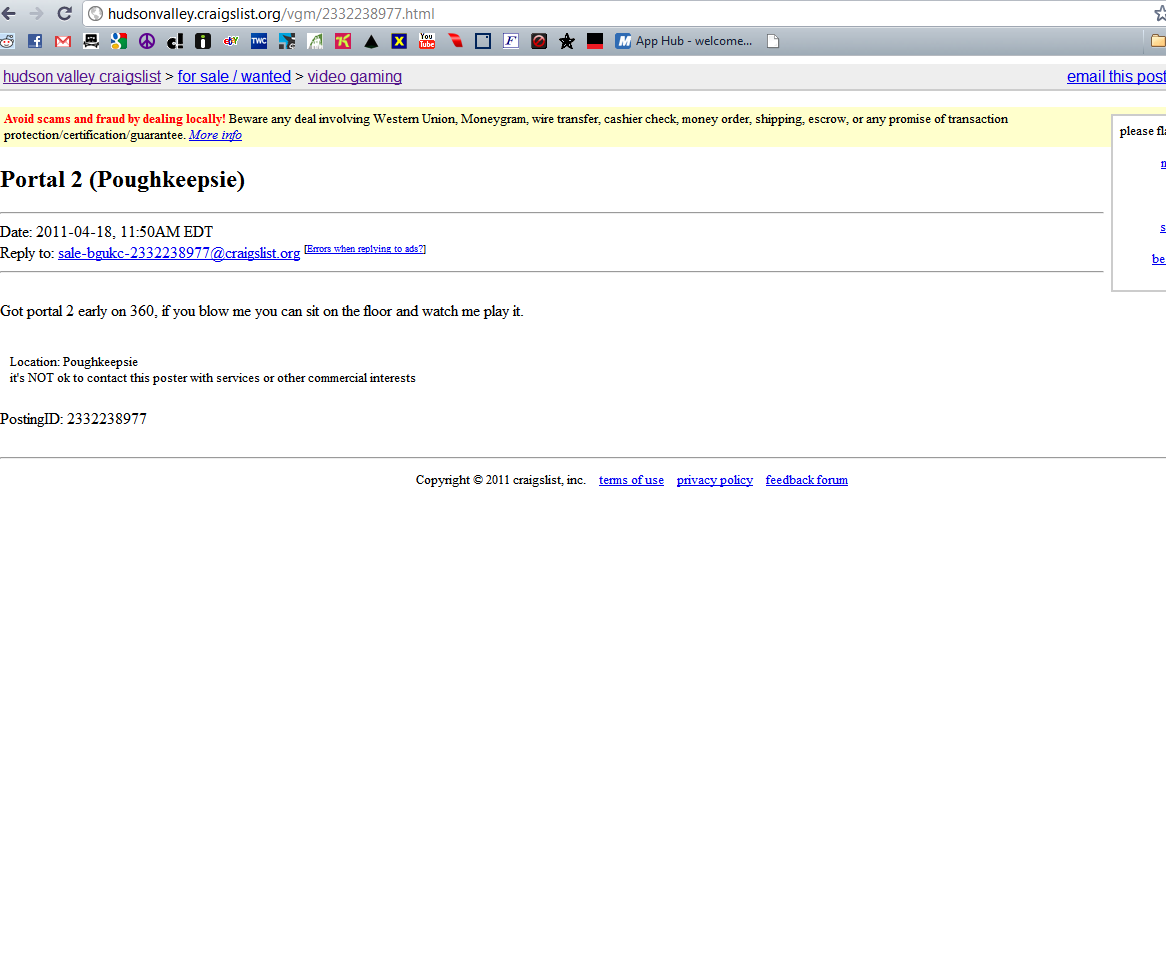The height and width of the screenshot is (954, 1166).
Task: Open the YouTube bookmark icon
Action: click(x=427, y=41)
